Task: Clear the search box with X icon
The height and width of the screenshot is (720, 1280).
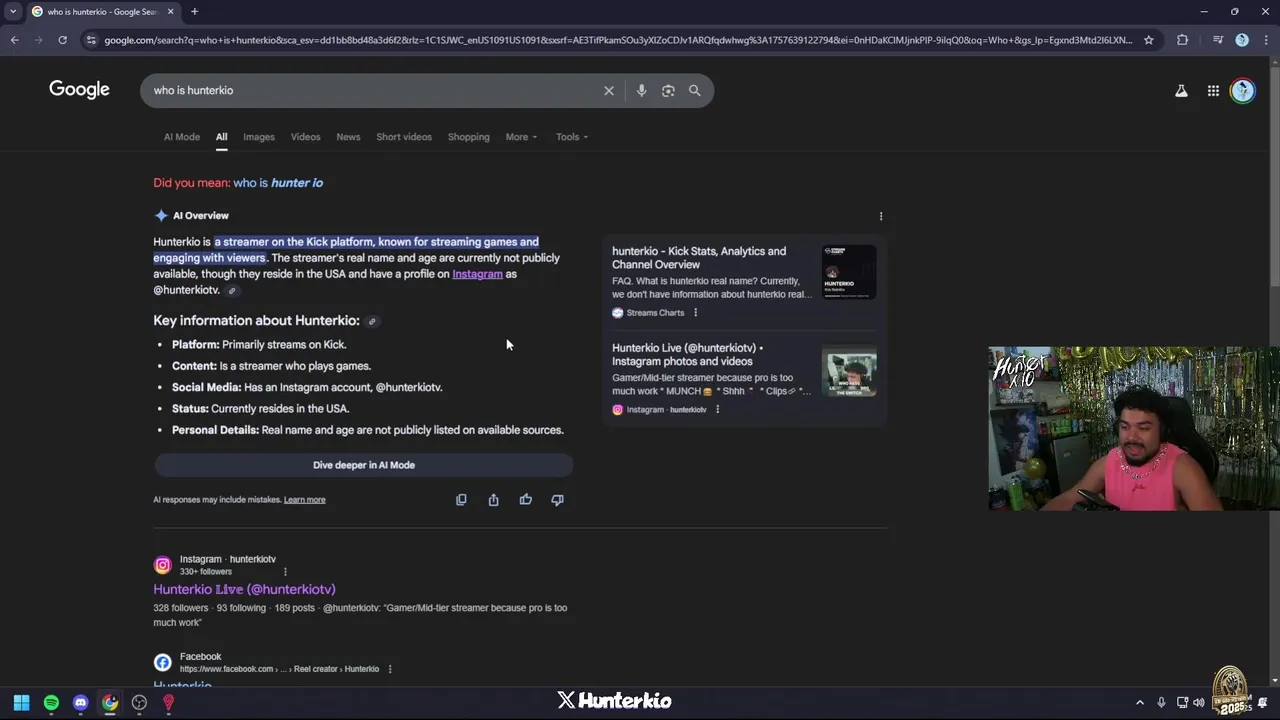Action: click(608, 90)
